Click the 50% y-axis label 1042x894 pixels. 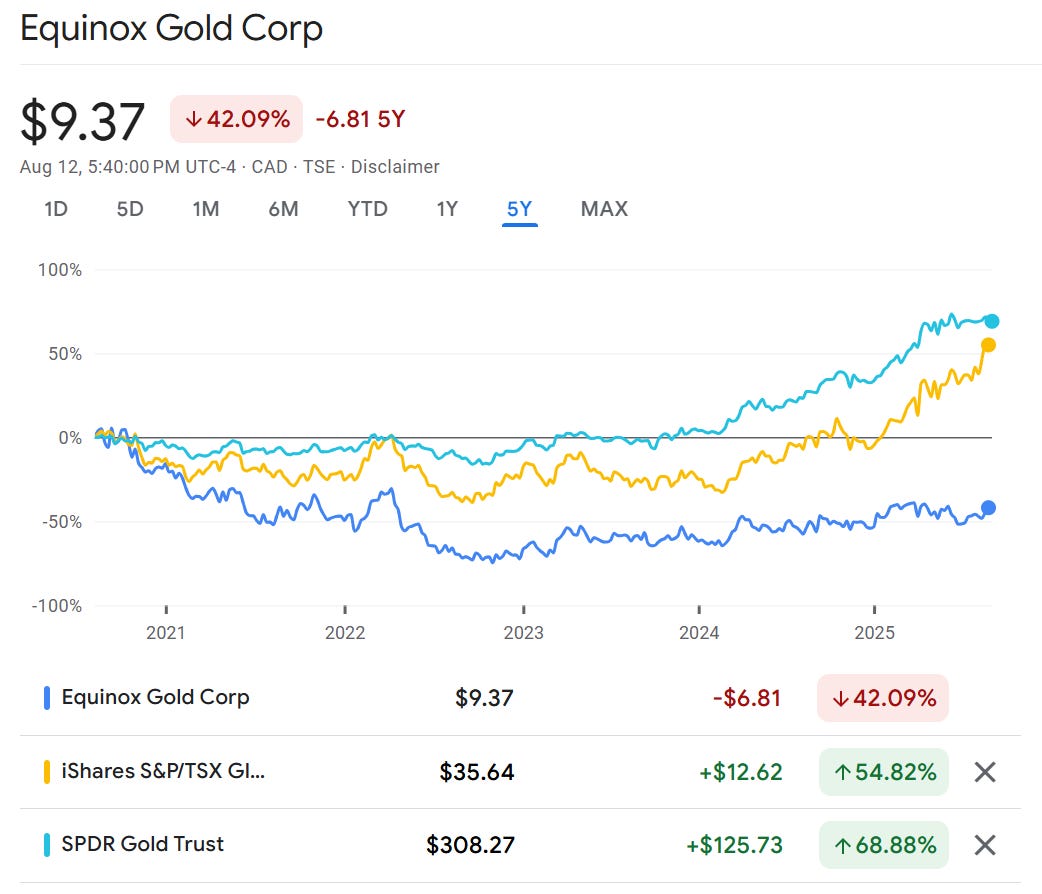tap(65, 354)
